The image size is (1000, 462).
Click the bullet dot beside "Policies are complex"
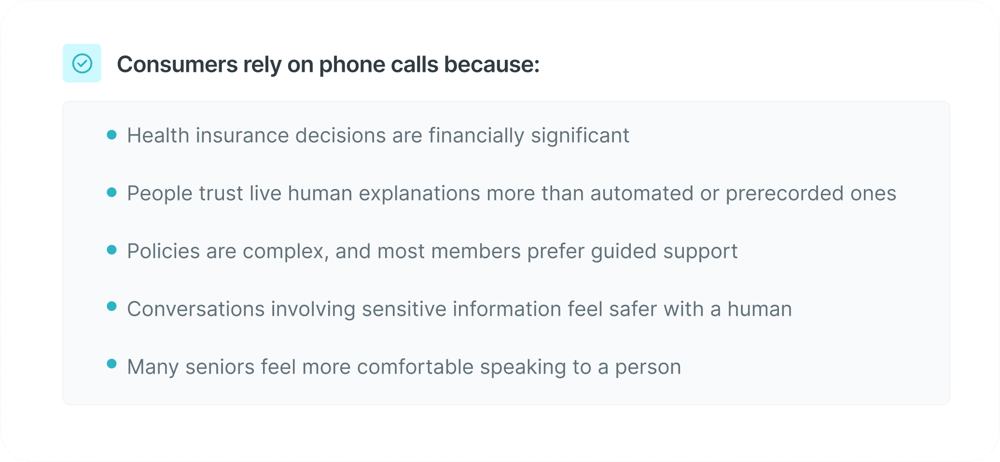pyautogui.click(x=111, y=250)
